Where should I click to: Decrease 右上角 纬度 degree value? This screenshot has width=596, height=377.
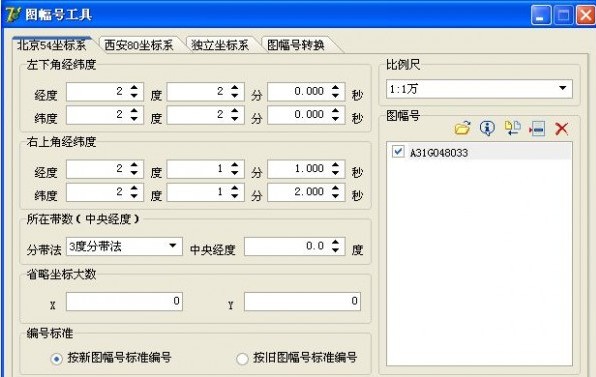[x=134, y=196]
